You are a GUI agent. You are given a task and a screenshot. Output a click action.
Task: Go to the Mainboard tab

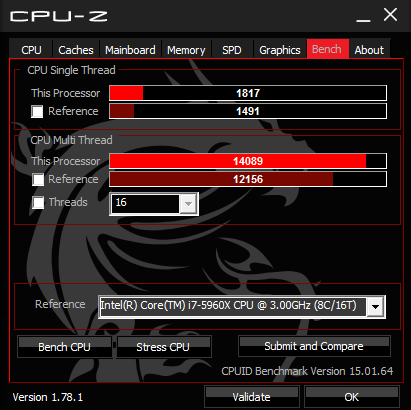tap(130, 49)
